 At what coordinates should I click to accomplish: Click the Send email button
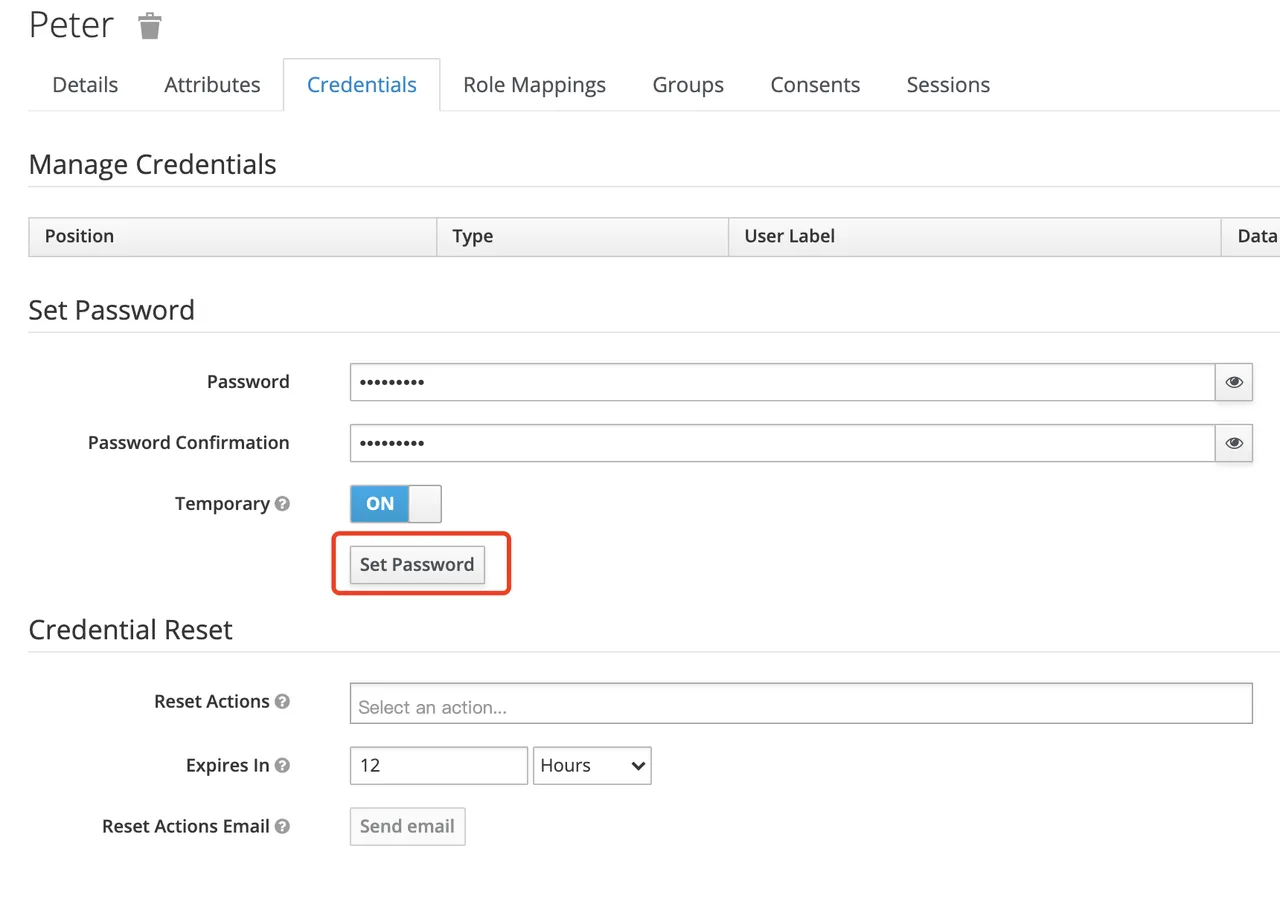tap(407, 827)
